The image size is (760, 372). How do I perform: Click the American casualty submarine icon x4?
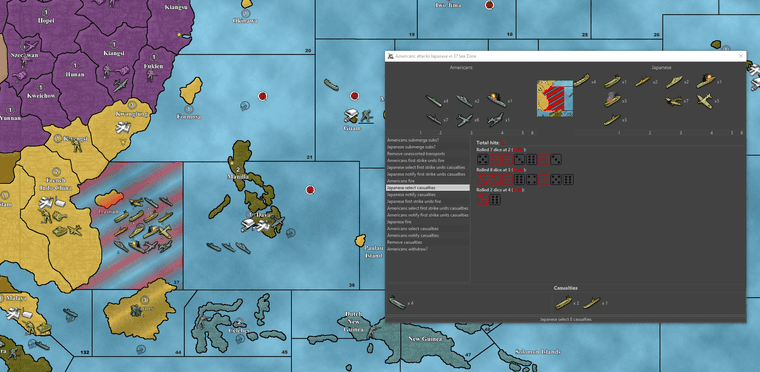(397, 303)
